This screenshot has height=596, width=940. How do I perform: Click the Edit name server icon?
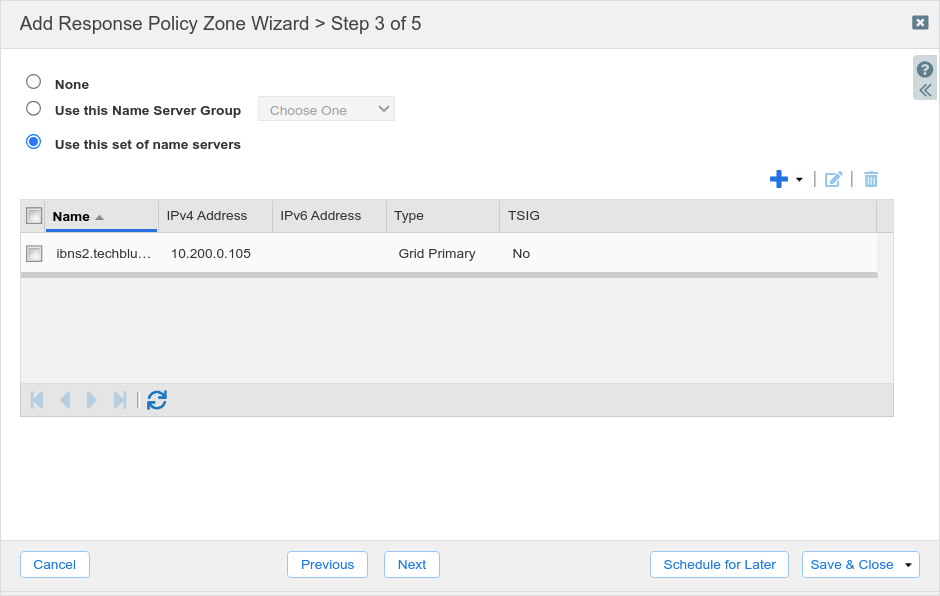(833, 179)
